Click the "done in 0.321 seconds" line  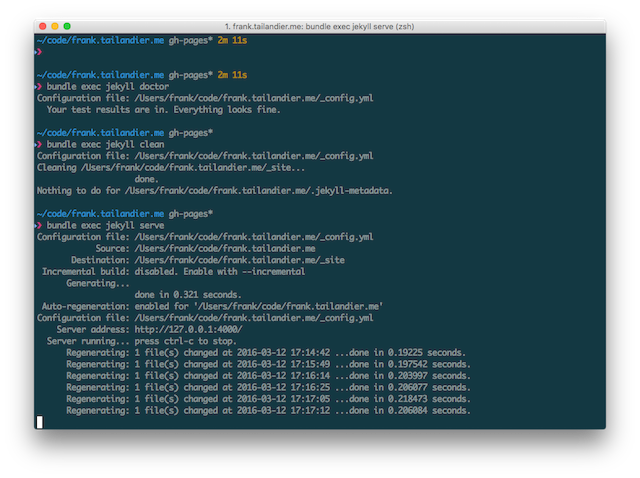pos(188,295)
